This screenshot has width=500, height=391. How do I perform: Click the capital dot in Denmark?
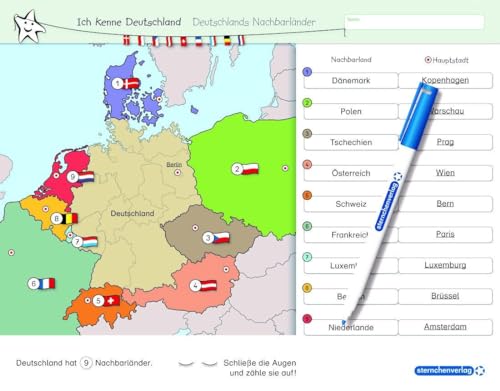pos(159,99)
